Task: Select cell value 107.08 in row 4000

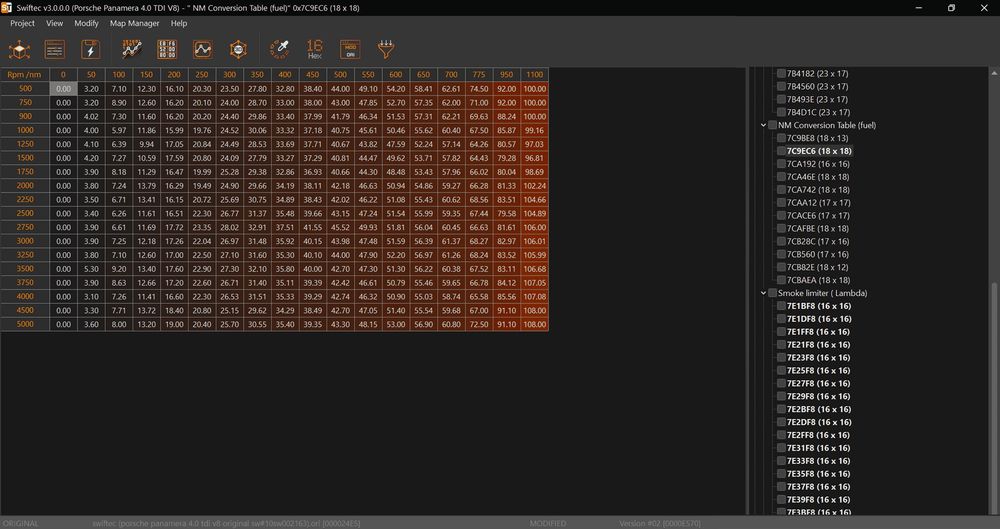Action: click(x=534, y=297)
